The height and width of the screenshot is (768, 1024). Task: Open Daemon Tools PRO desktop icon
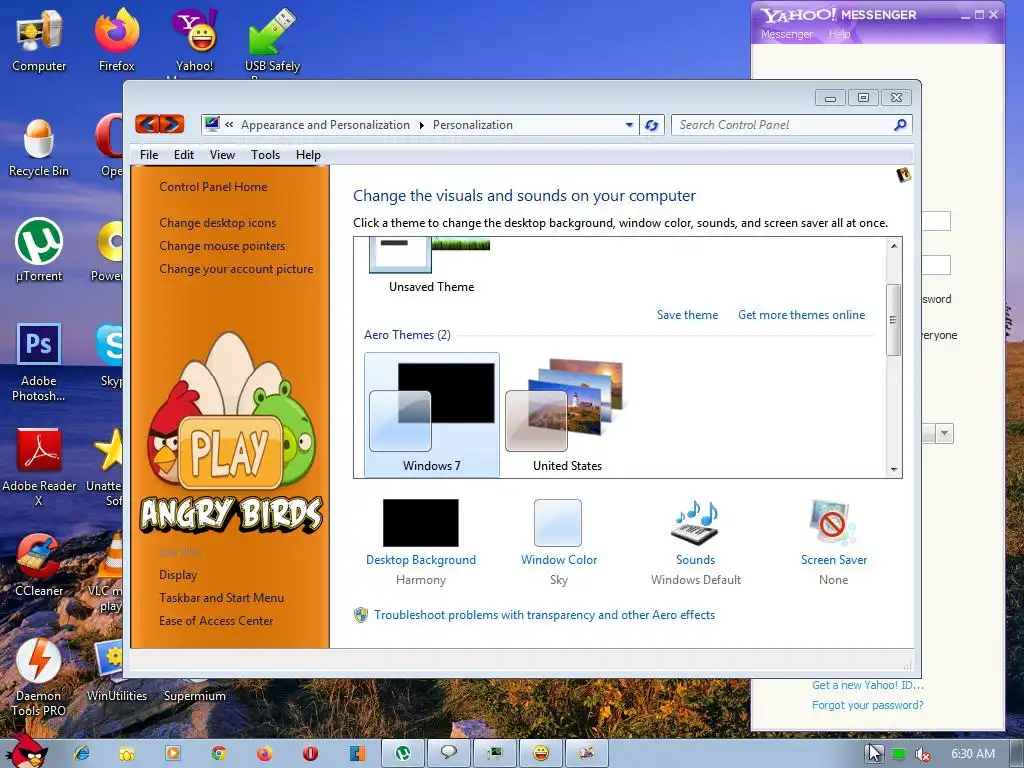point(39,678)
